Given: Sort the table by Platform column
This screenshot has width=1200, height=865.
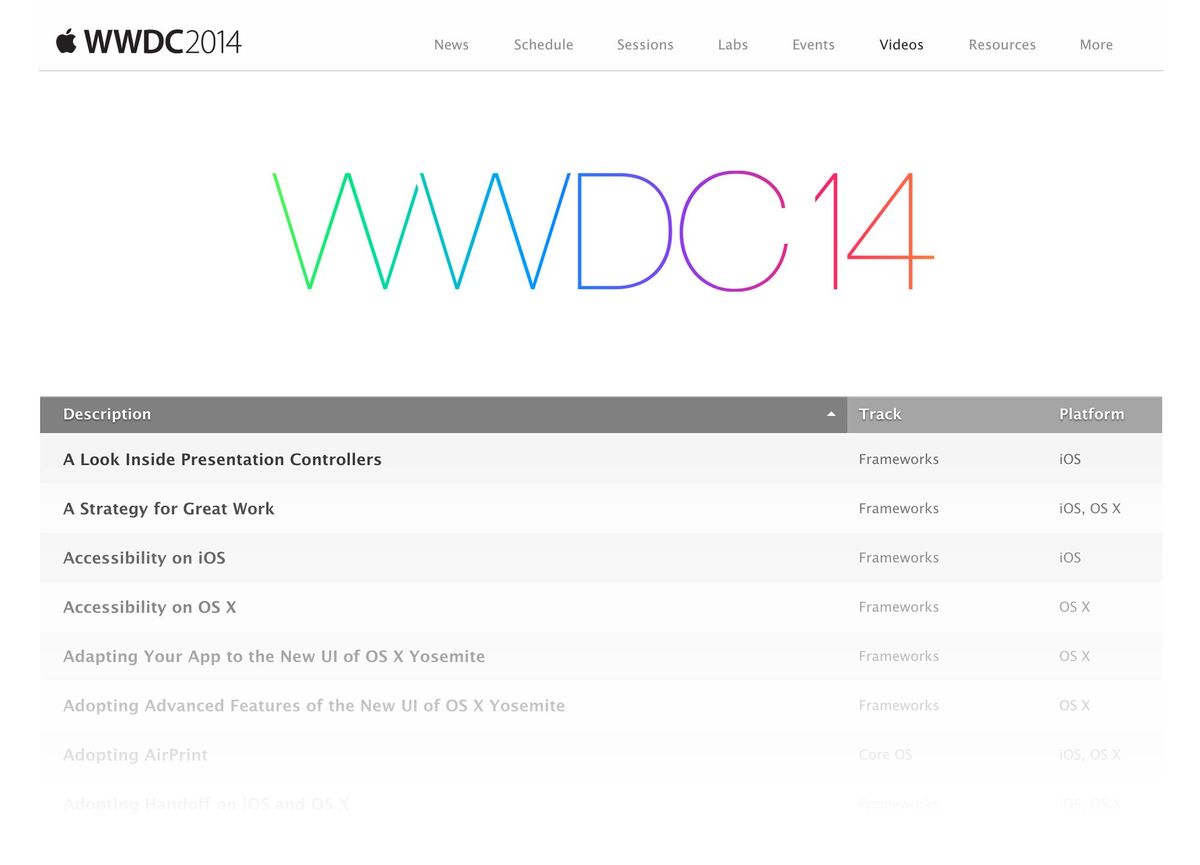Looking at the screenshot, I should 1091,414.
